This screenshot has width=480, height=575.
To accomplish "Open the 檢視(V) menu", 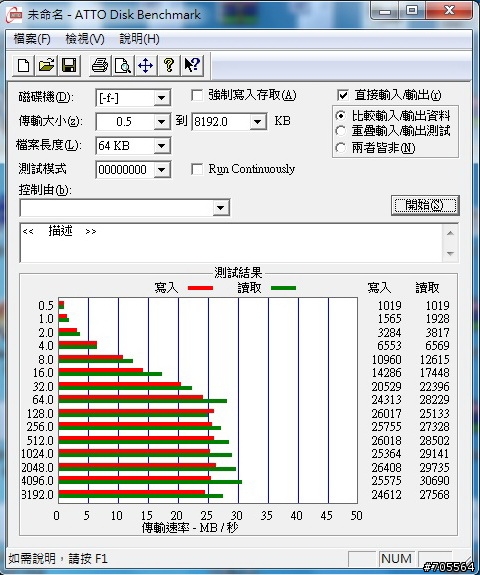I will pos(85,39).
